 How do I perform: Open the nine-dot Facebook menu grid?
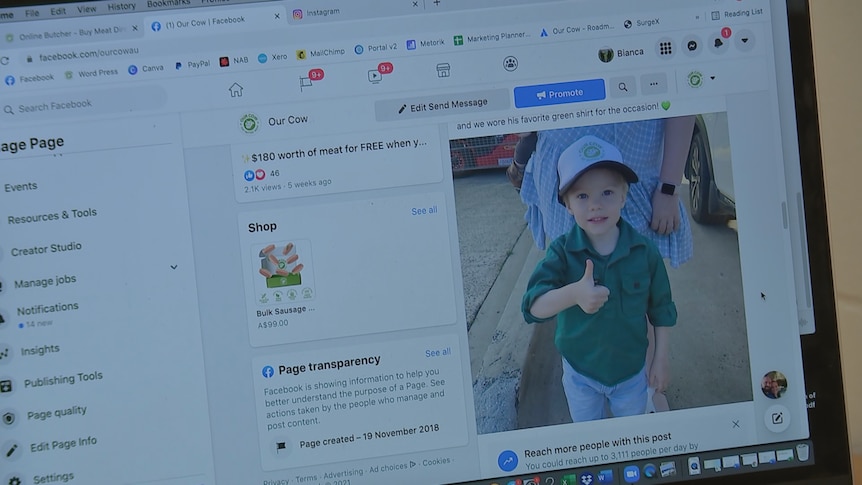665,48
